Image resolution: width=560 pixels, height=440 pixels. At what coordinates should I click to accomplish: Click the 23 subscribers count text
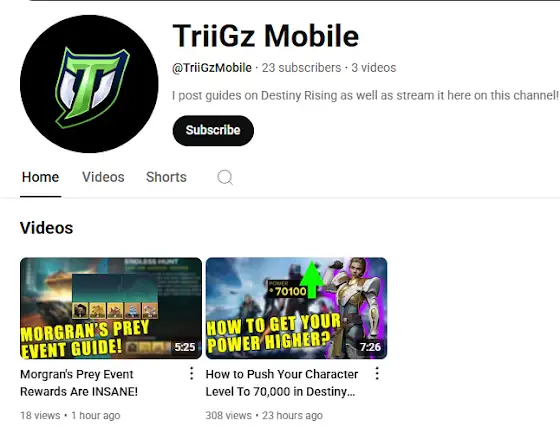[x=301, y=68]
